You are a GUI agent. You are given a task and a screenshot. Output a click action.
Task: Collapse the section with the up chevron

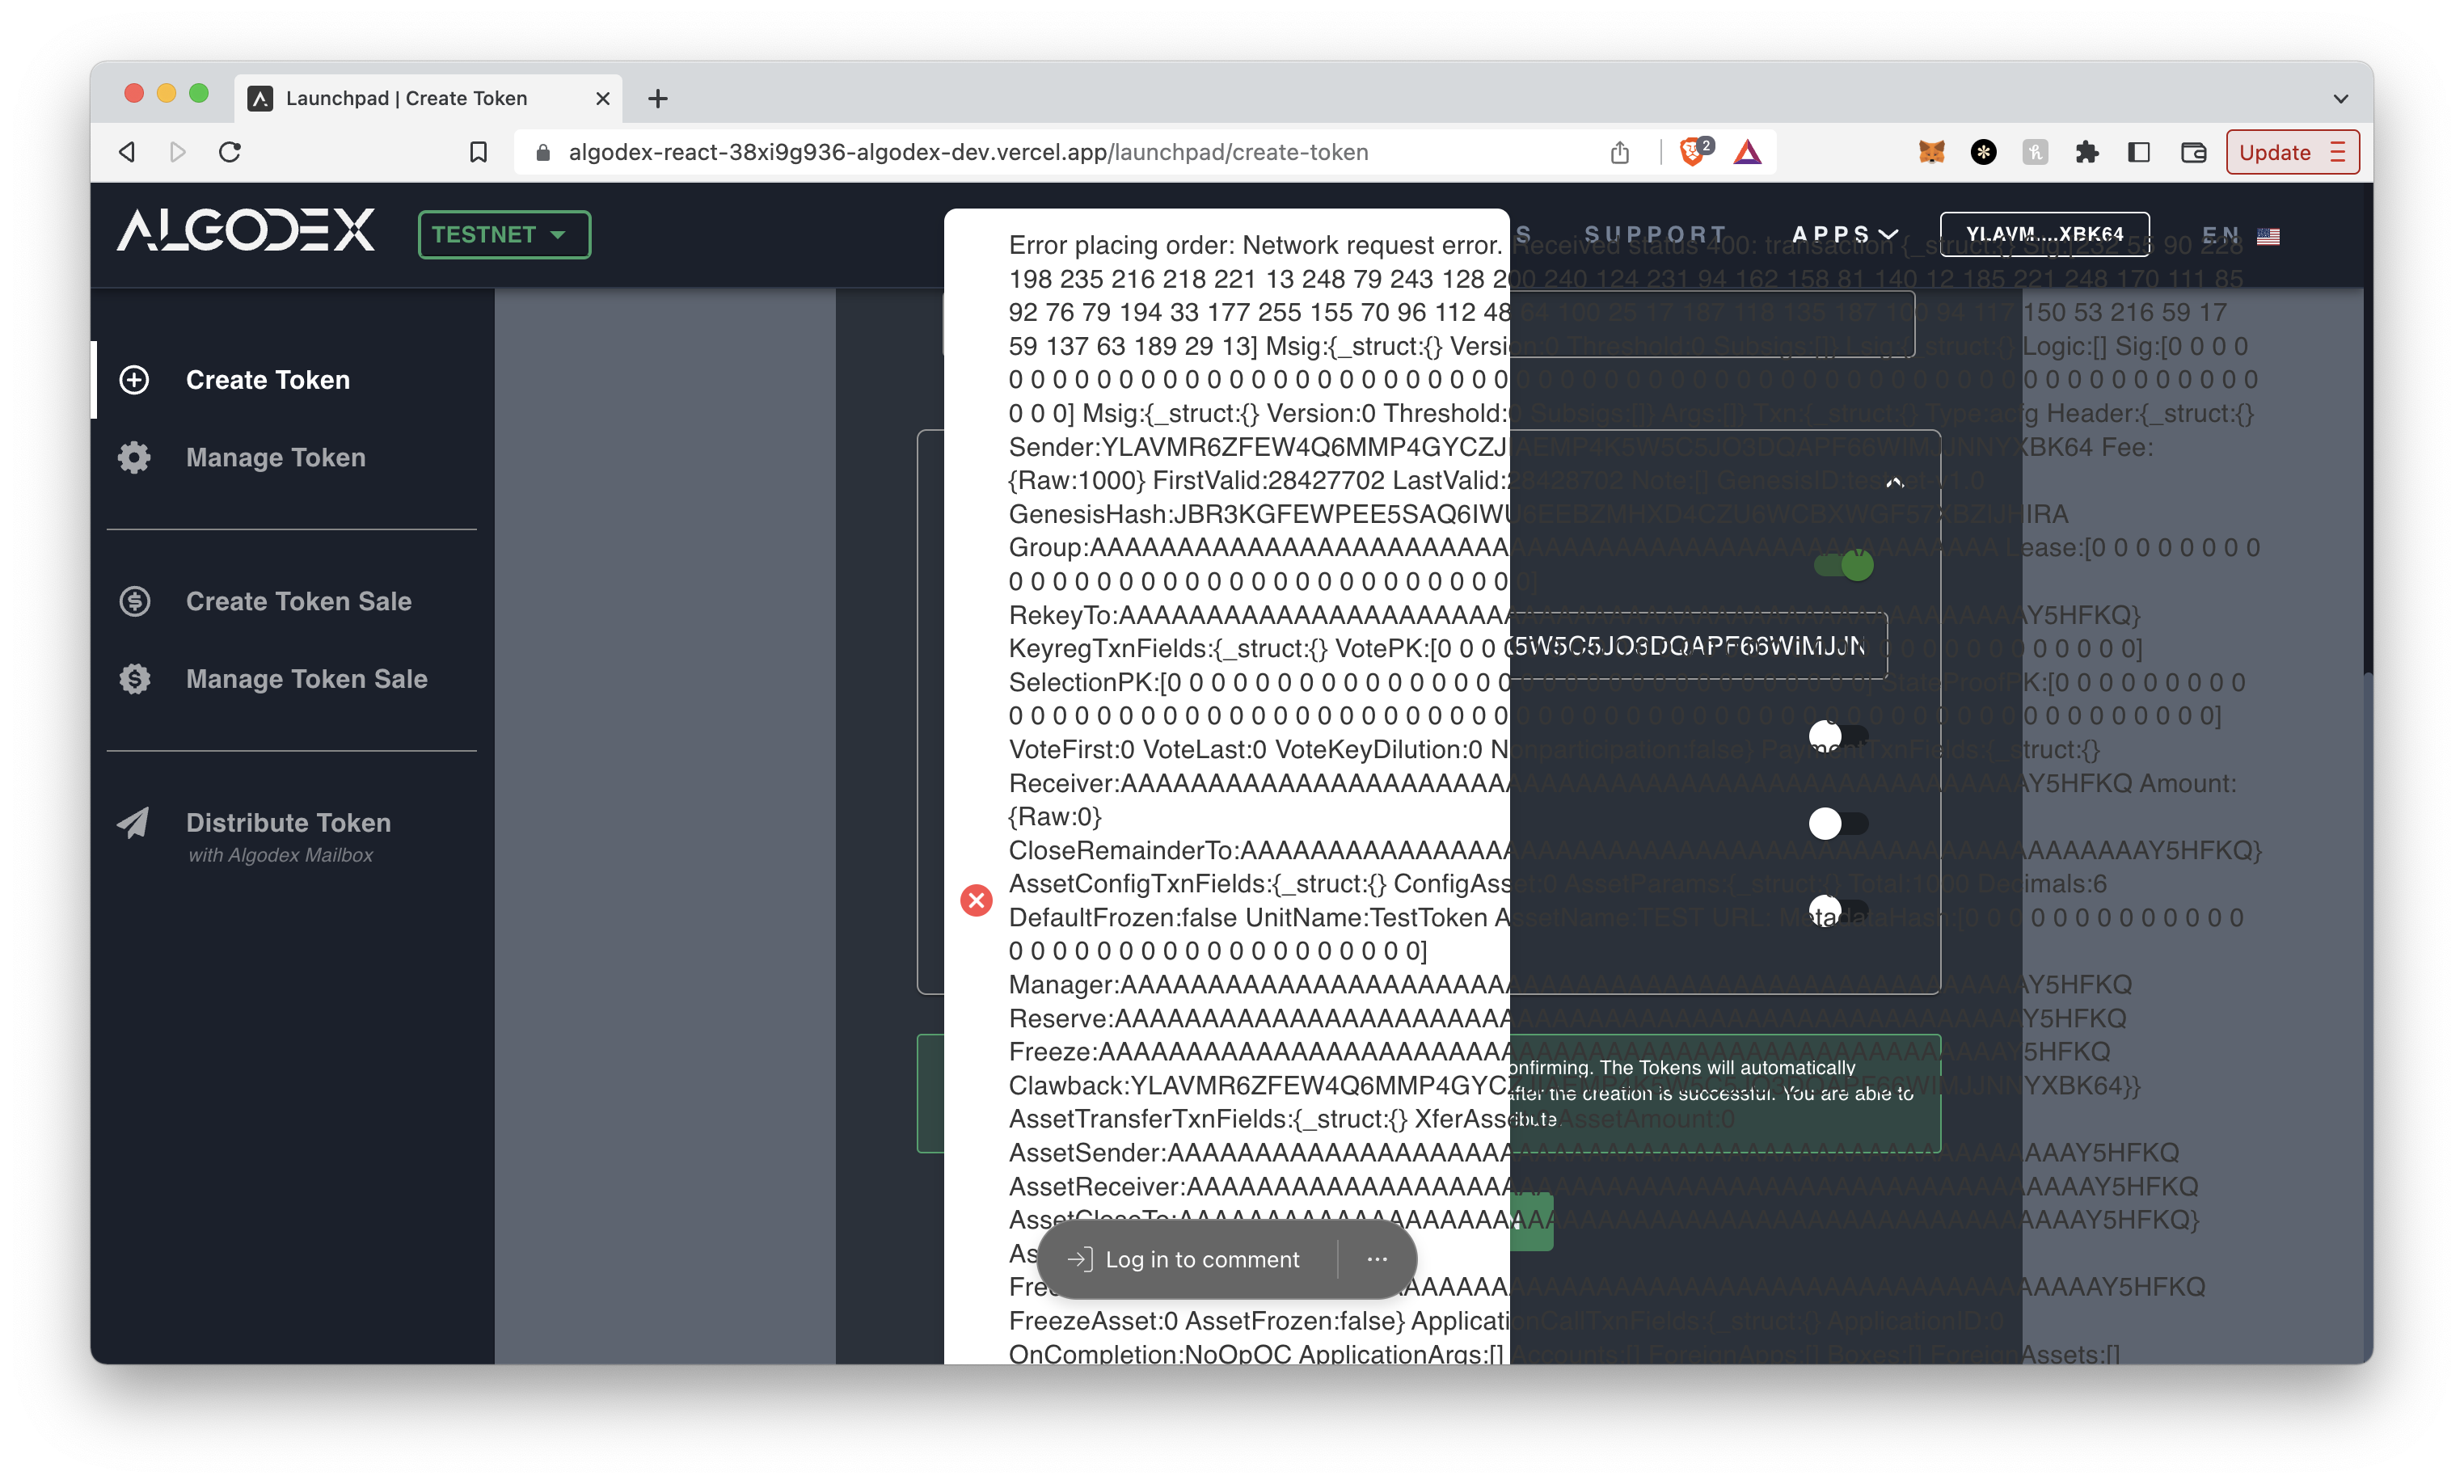(1894, 483)
